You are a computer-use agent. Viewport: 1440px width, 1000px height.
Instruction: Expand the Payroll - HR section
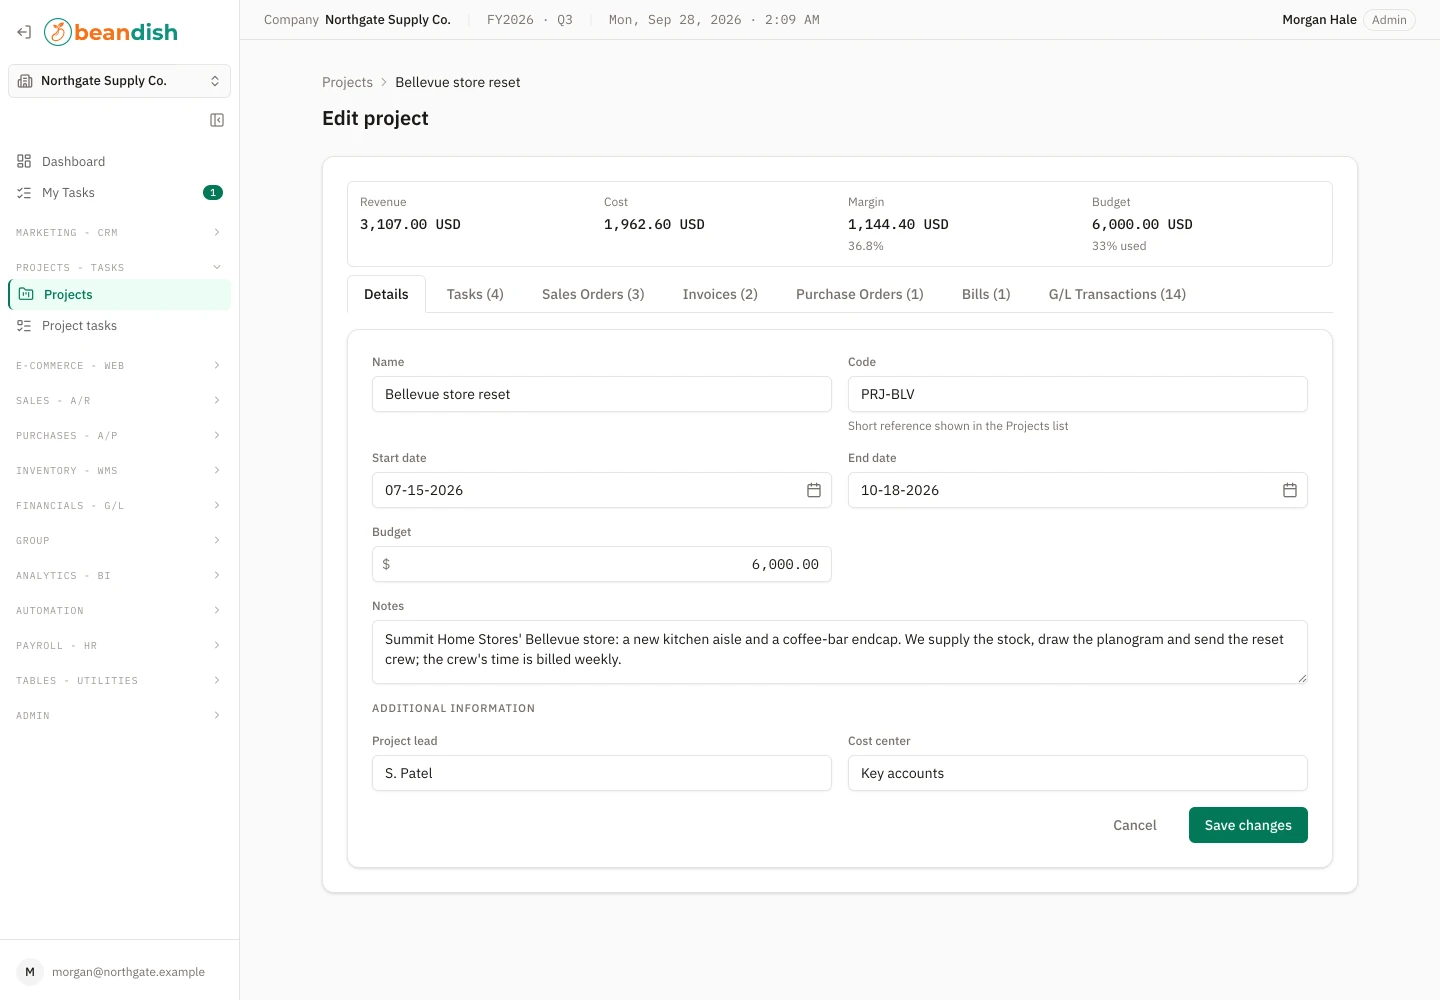(119, 645)
